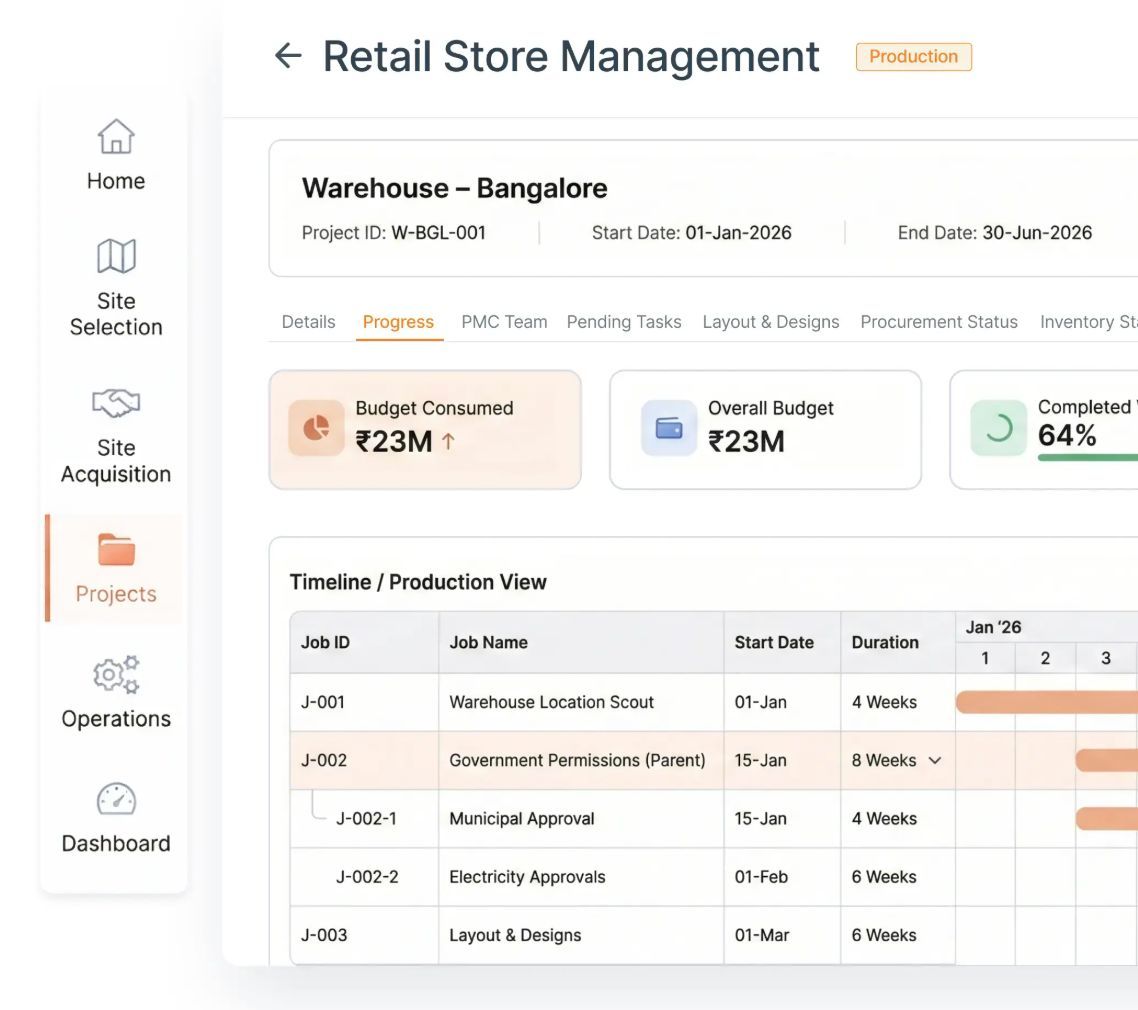Click the Warehouse – Bangalore project title
The height and width of the screenshot is (1010, 1138).
tap(454, 188)
